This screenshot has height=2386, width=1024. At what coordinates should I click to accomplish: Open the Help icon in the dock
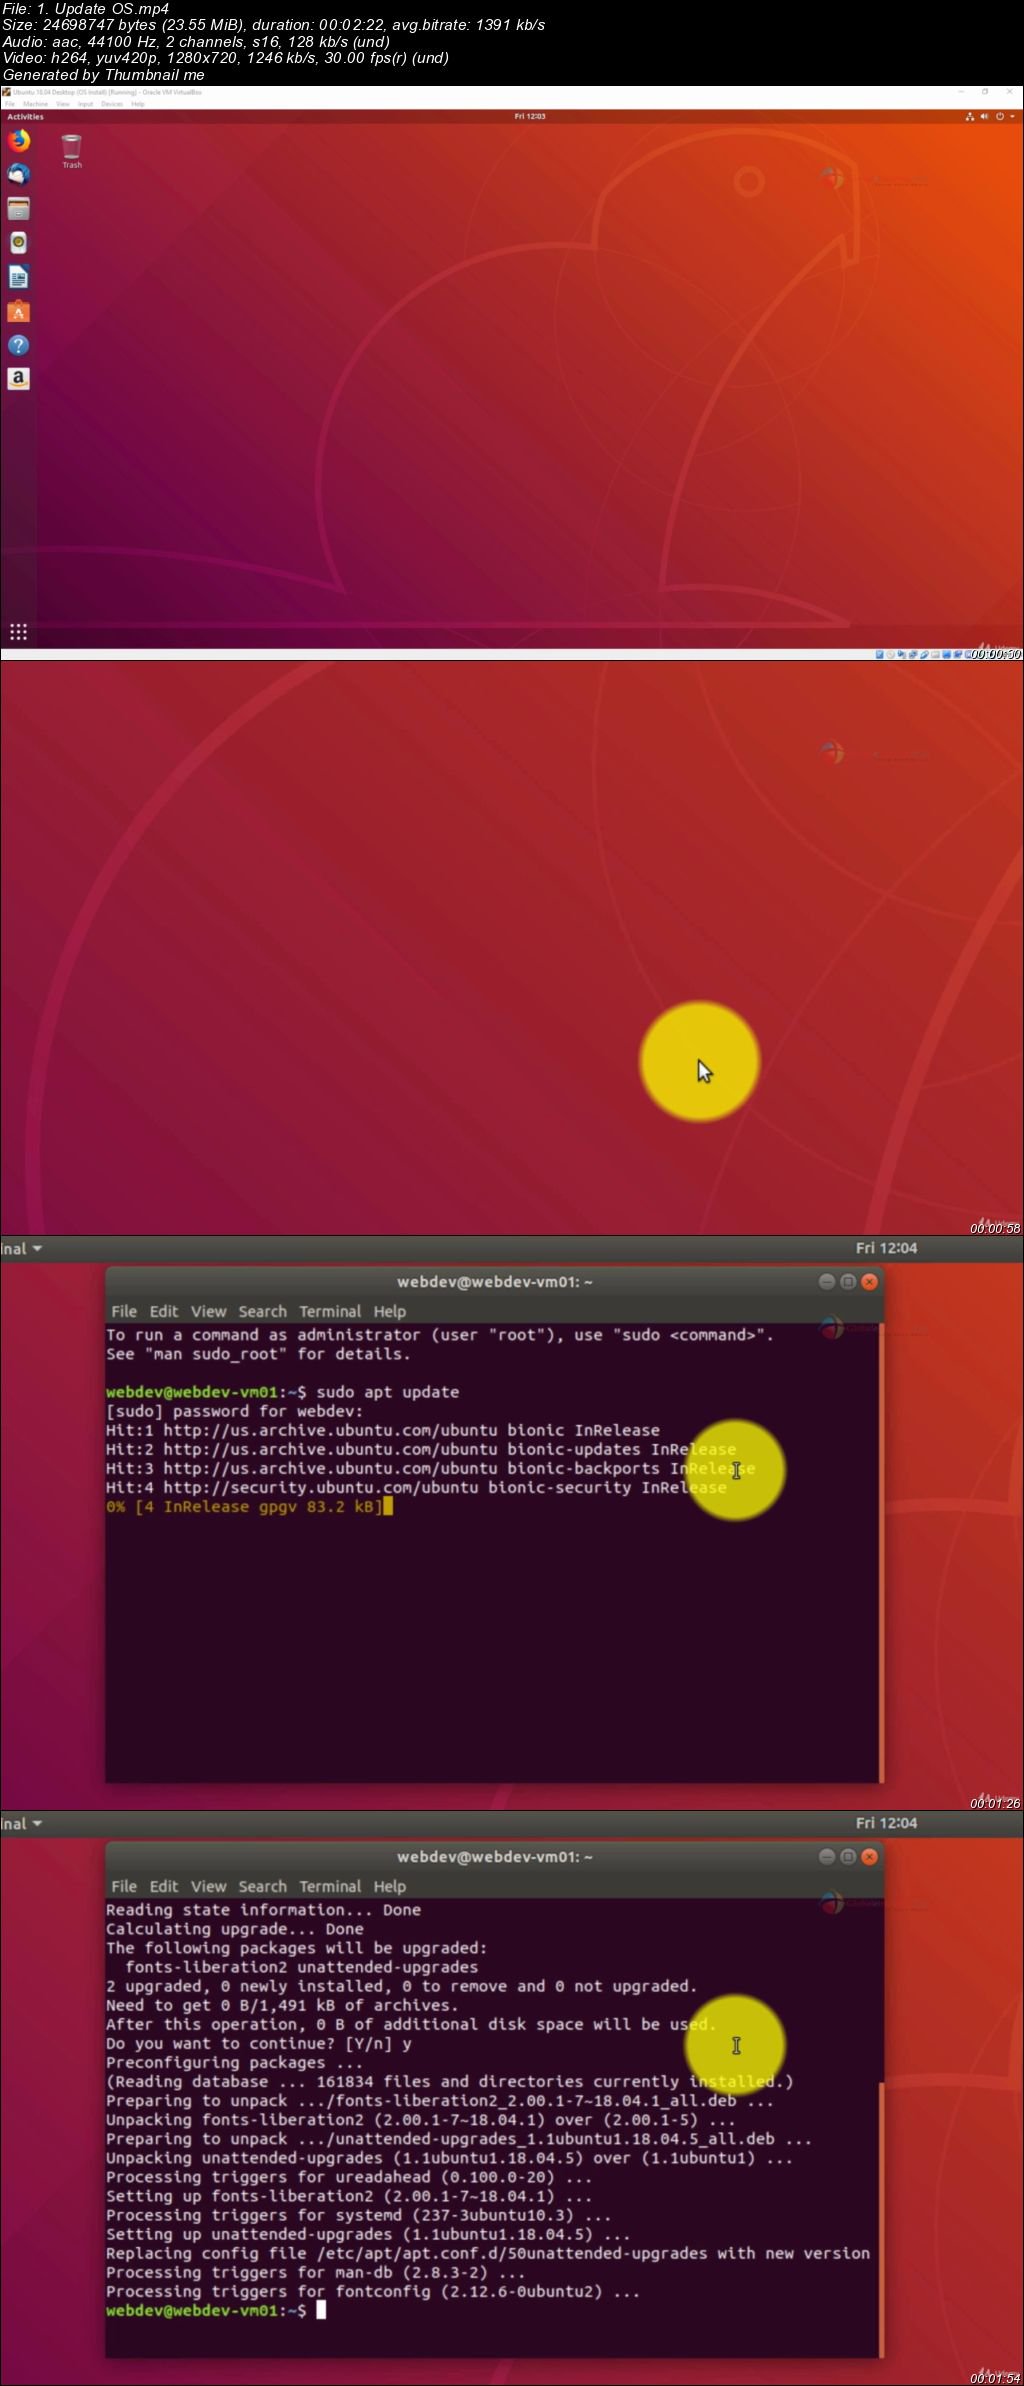[x=18, y=345]
